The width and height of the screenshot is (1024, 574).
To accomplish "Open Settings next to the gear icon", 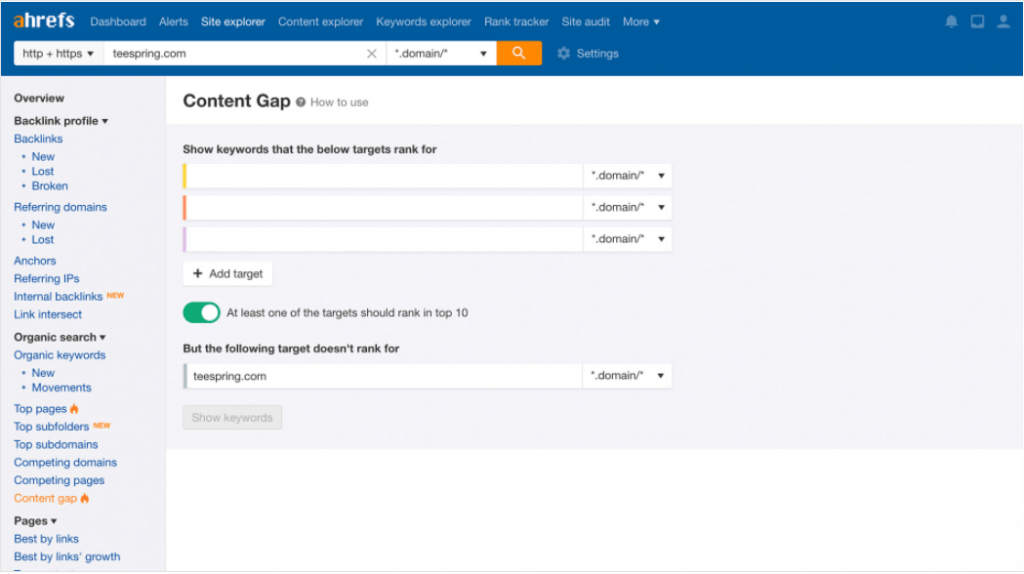I will 597,54.
